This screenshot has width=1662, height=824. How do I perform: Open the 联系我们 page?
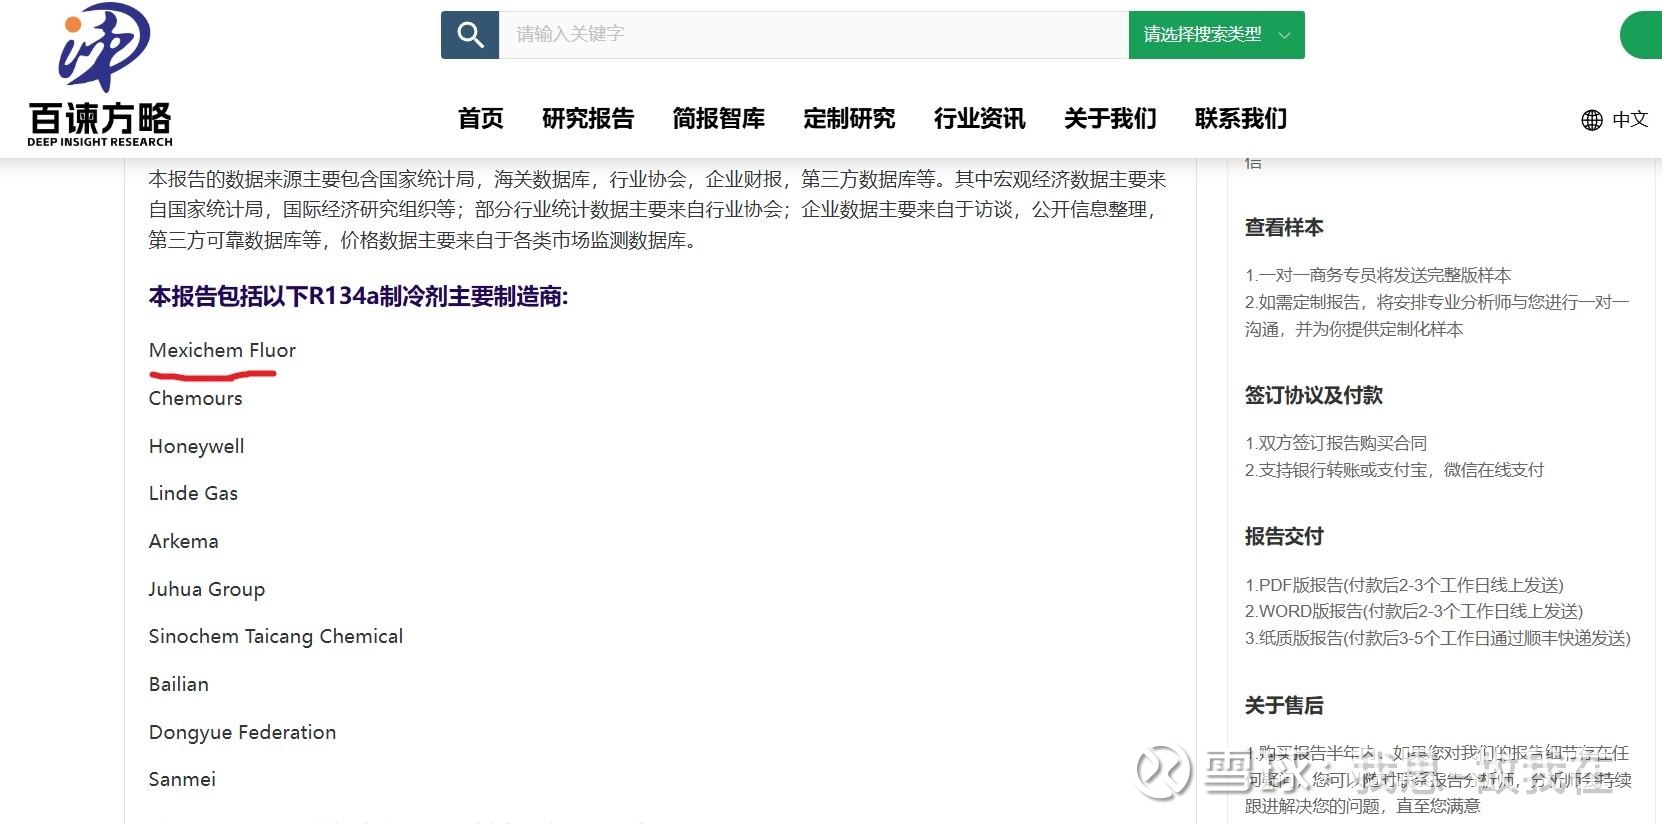1241,119
